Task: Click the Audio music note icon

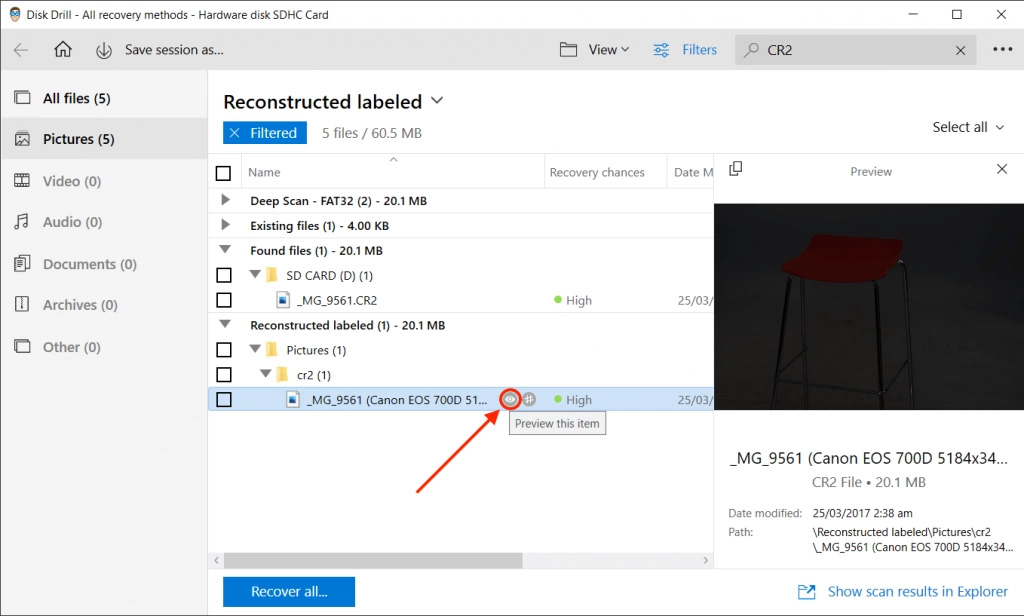Action: pyautogui.click(x=22, y=222)
